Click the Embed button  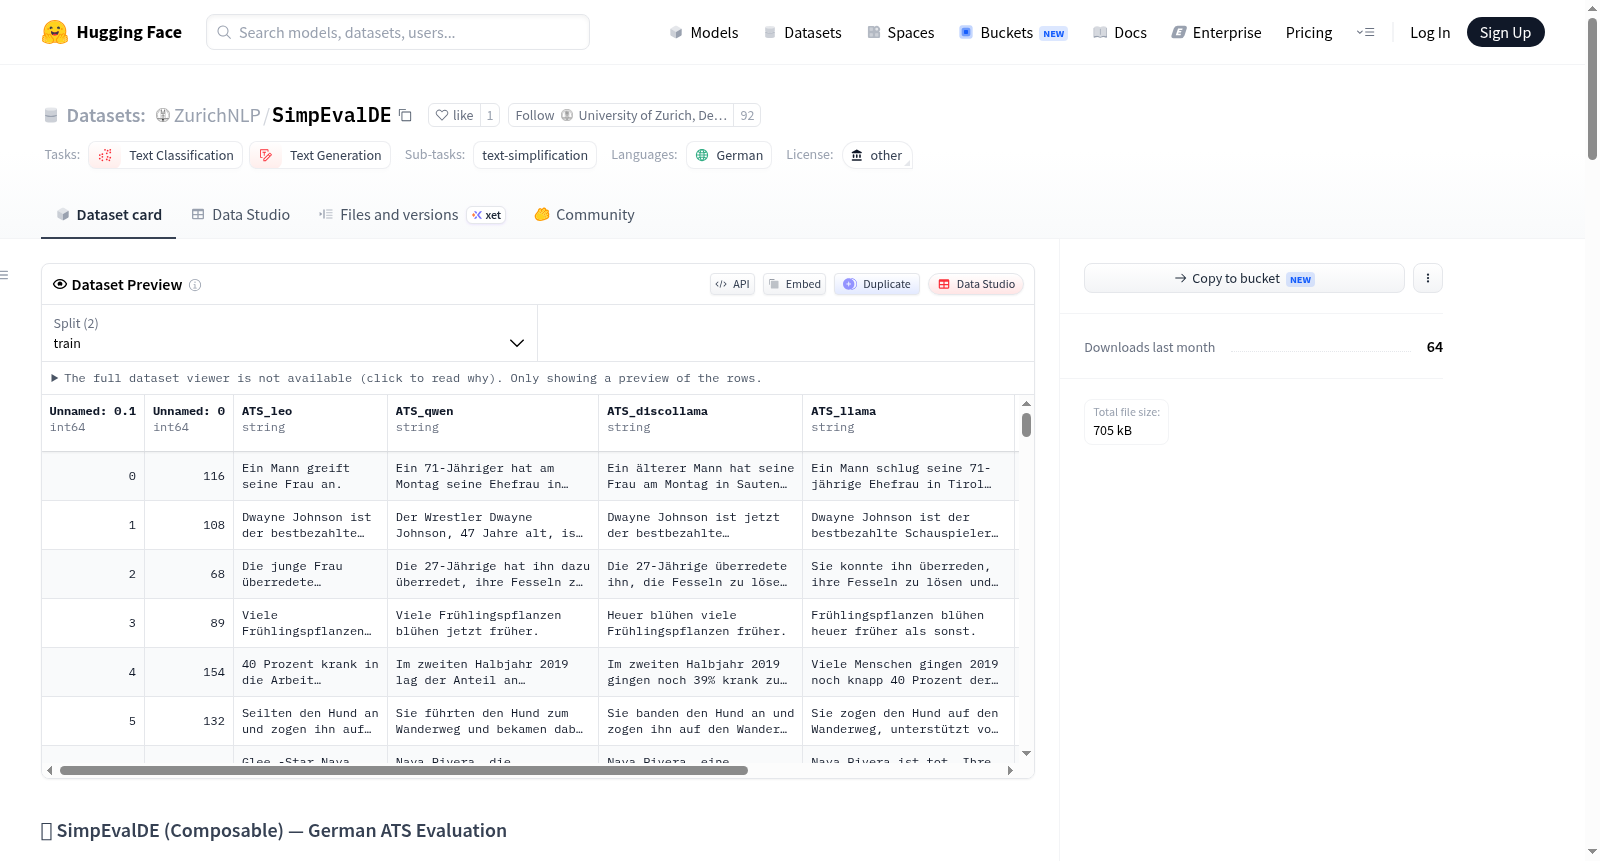coord(794,284)
